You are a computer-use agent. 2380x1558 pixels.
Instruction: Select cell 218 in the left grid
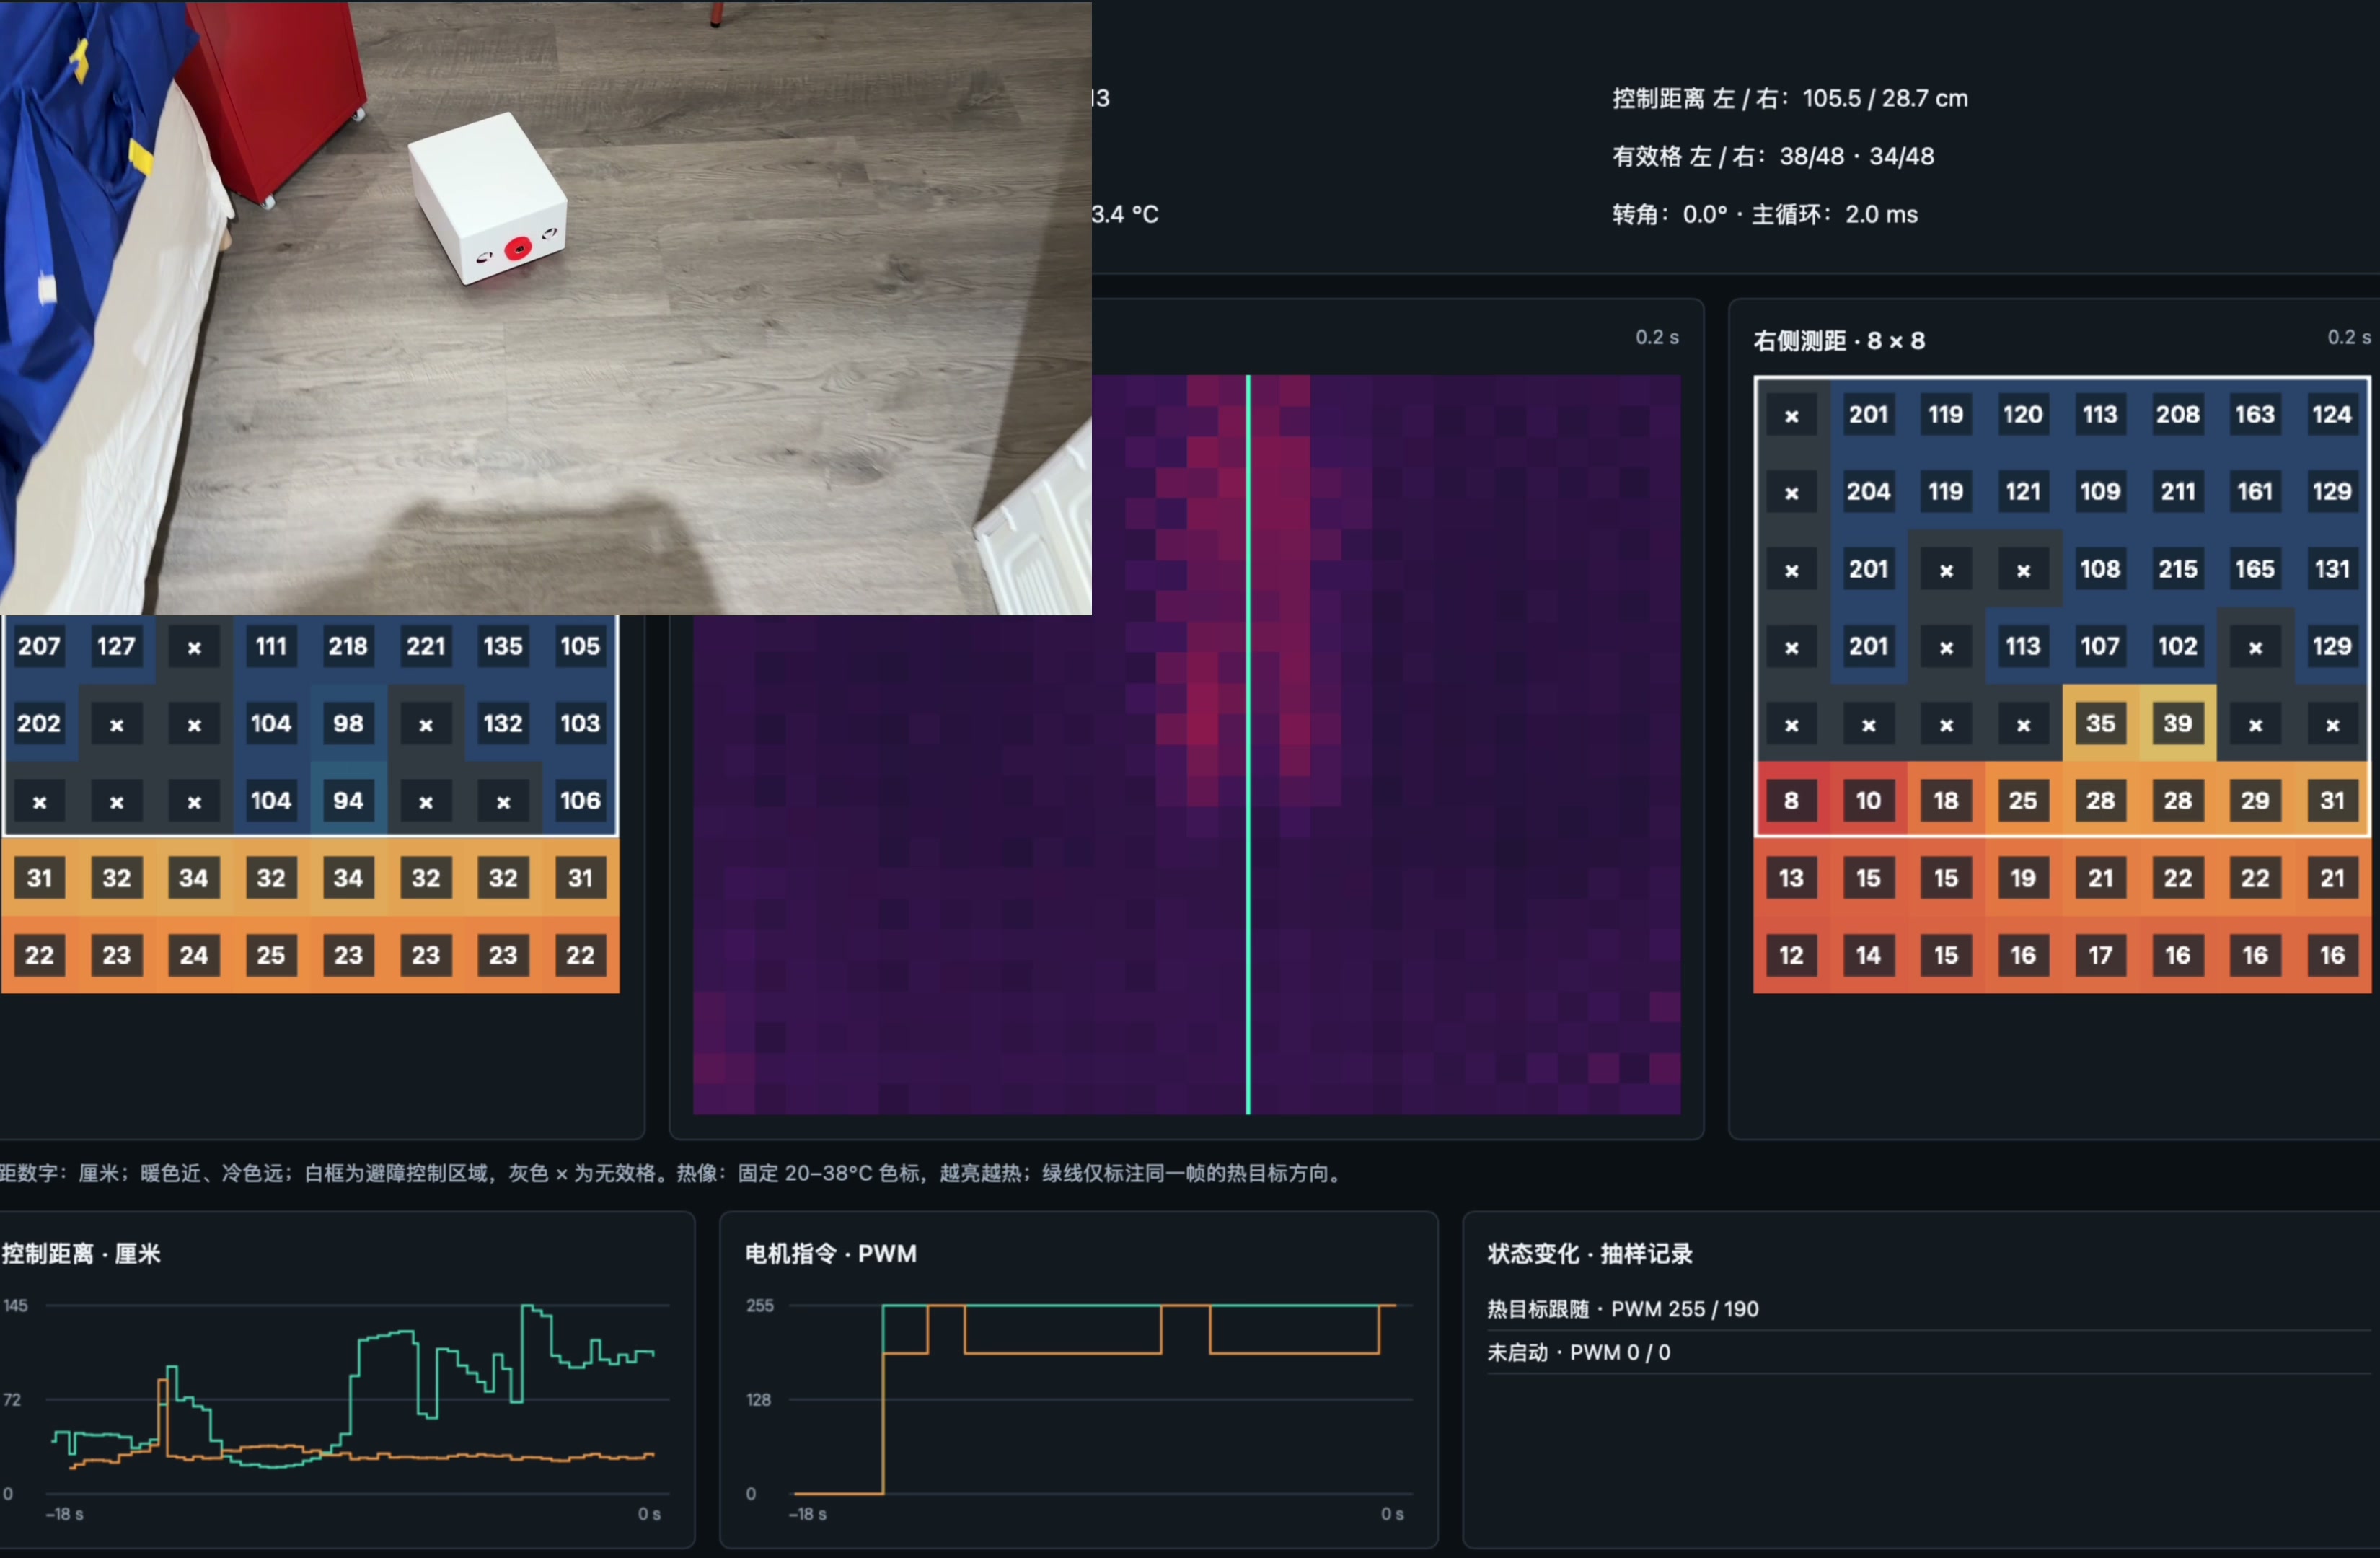[348, 646]
